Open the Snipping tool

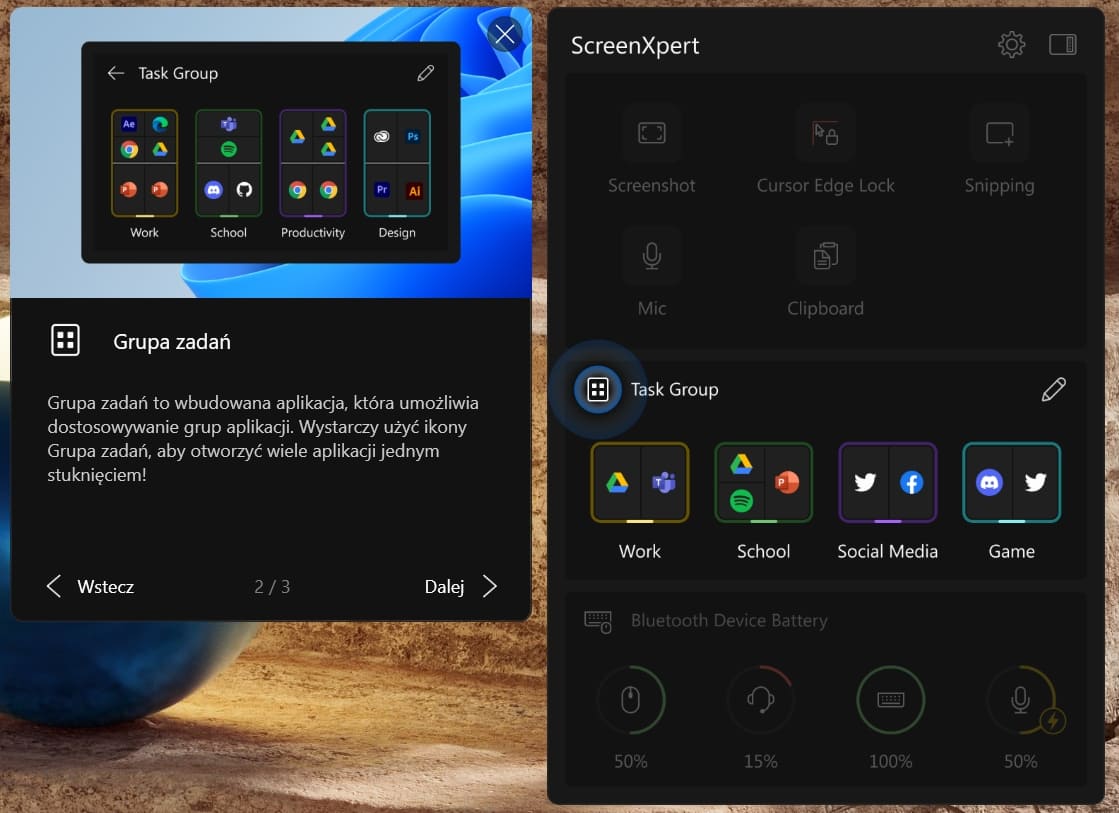[x=999, y=134]
